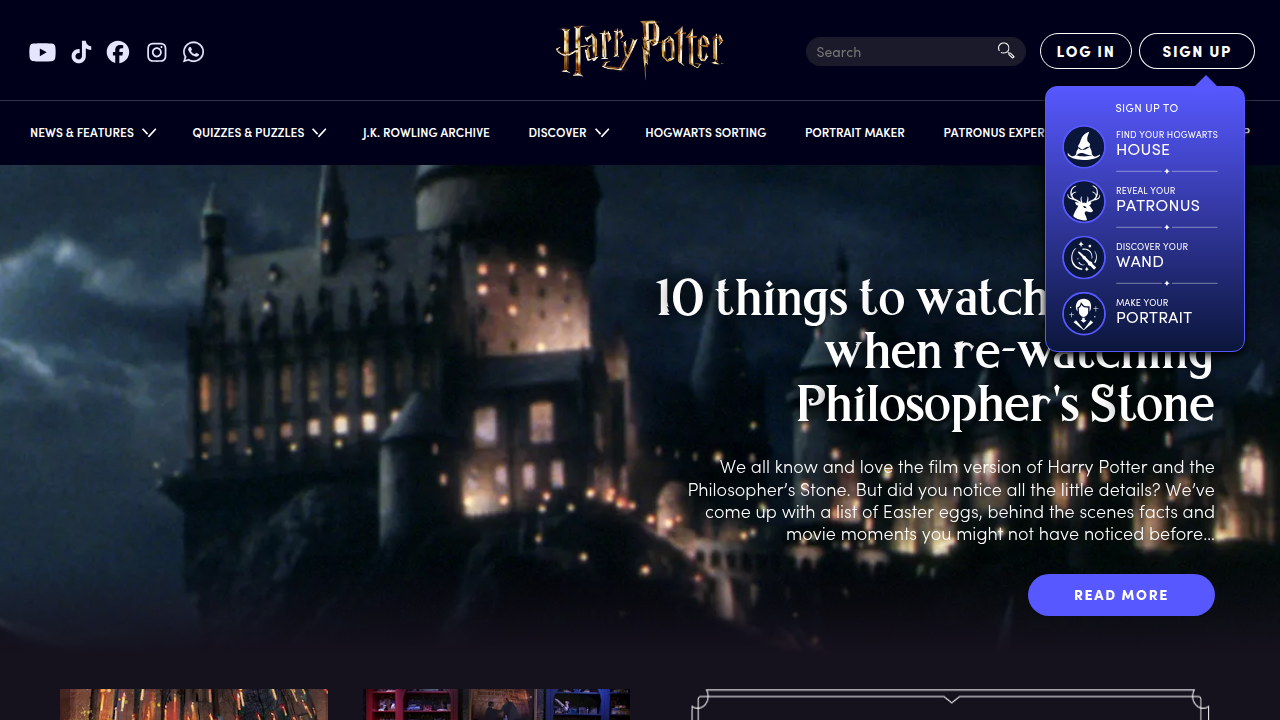
Task: Open the first article thumbnail below hero
Action: pos(194,704)
